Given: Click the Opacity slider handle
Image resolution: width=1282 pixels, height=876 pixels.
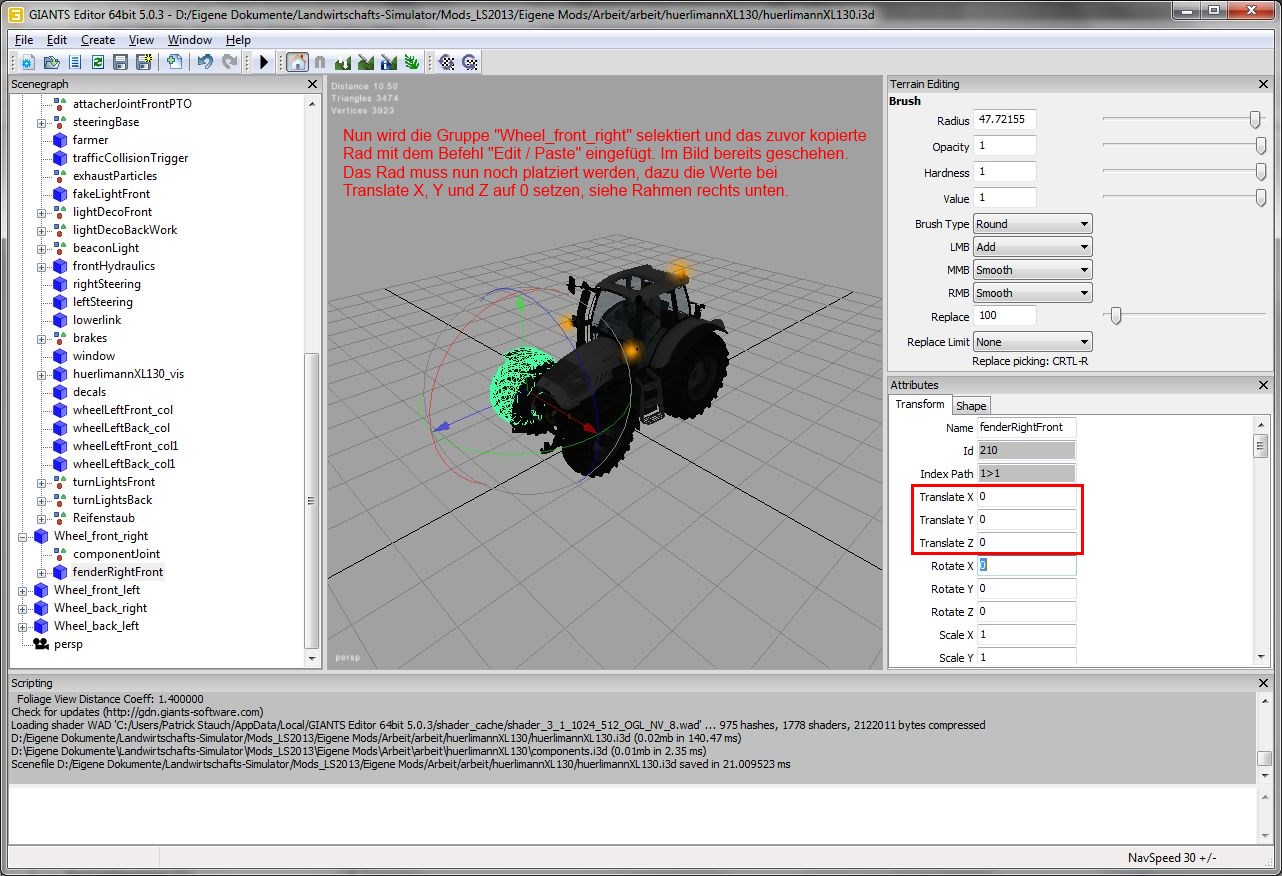Looking at the screenshot, I should (1261, 146).
